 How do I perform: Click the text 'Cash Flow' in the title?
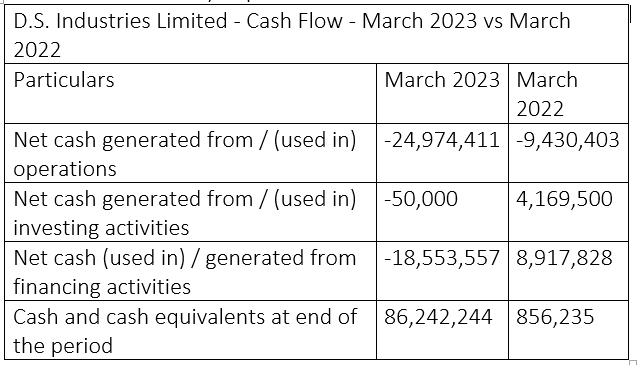click(294, 21)
